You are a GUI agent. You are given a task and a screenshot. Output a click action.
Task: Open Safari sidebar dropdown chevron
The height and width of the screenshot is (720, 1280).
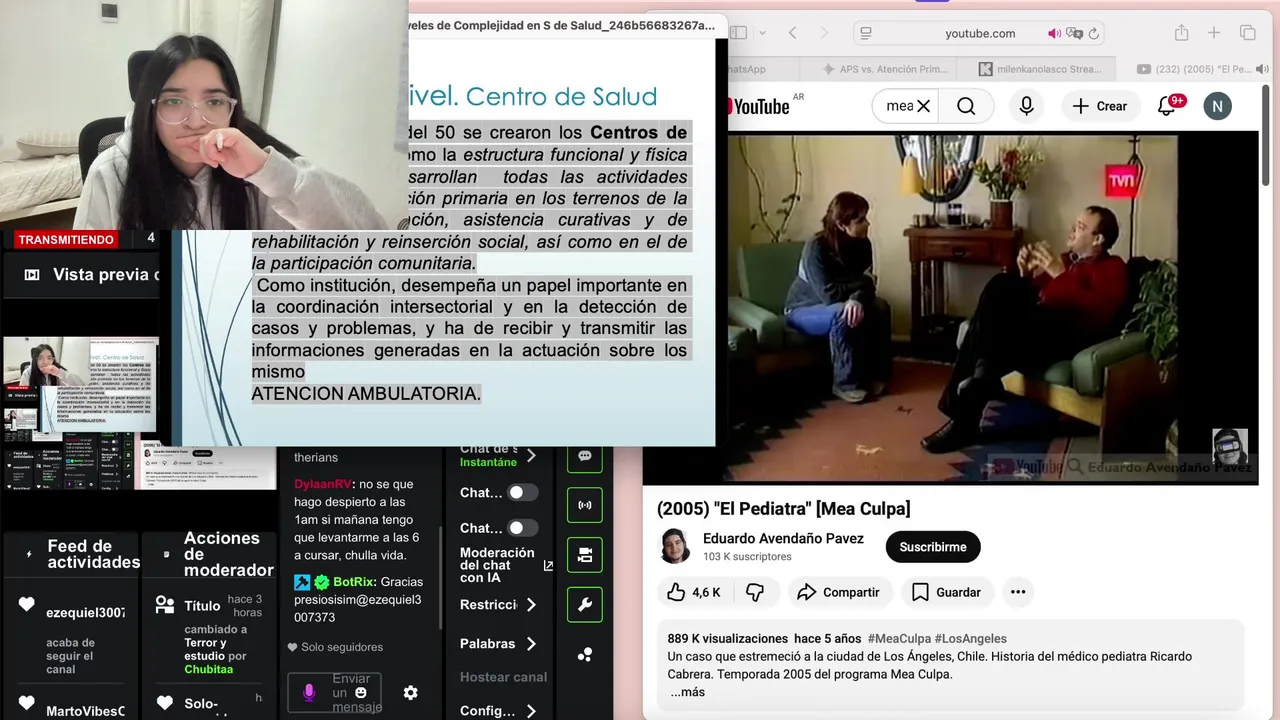click(762, 33)
